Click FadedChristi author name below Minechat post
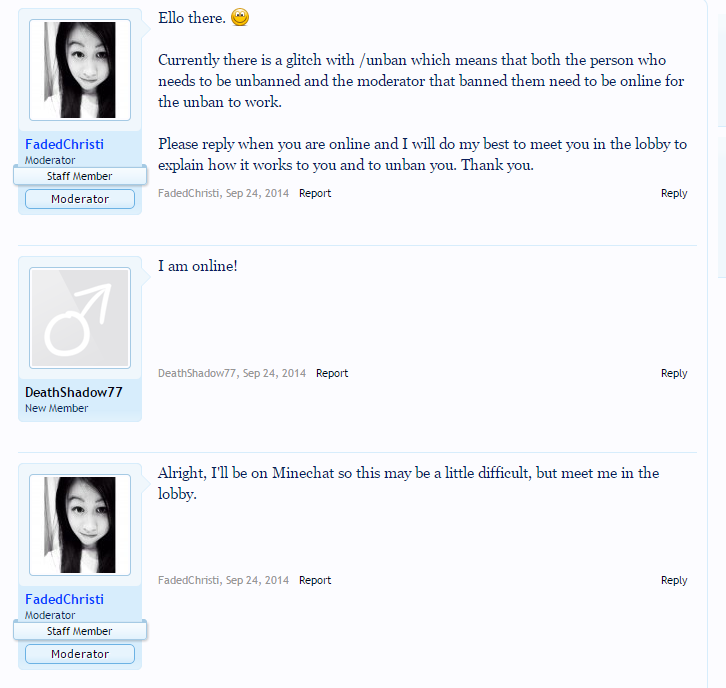Image resolution: width=726 pixels, height=688 pixels. pyautogui.click(x=188, y=580)
